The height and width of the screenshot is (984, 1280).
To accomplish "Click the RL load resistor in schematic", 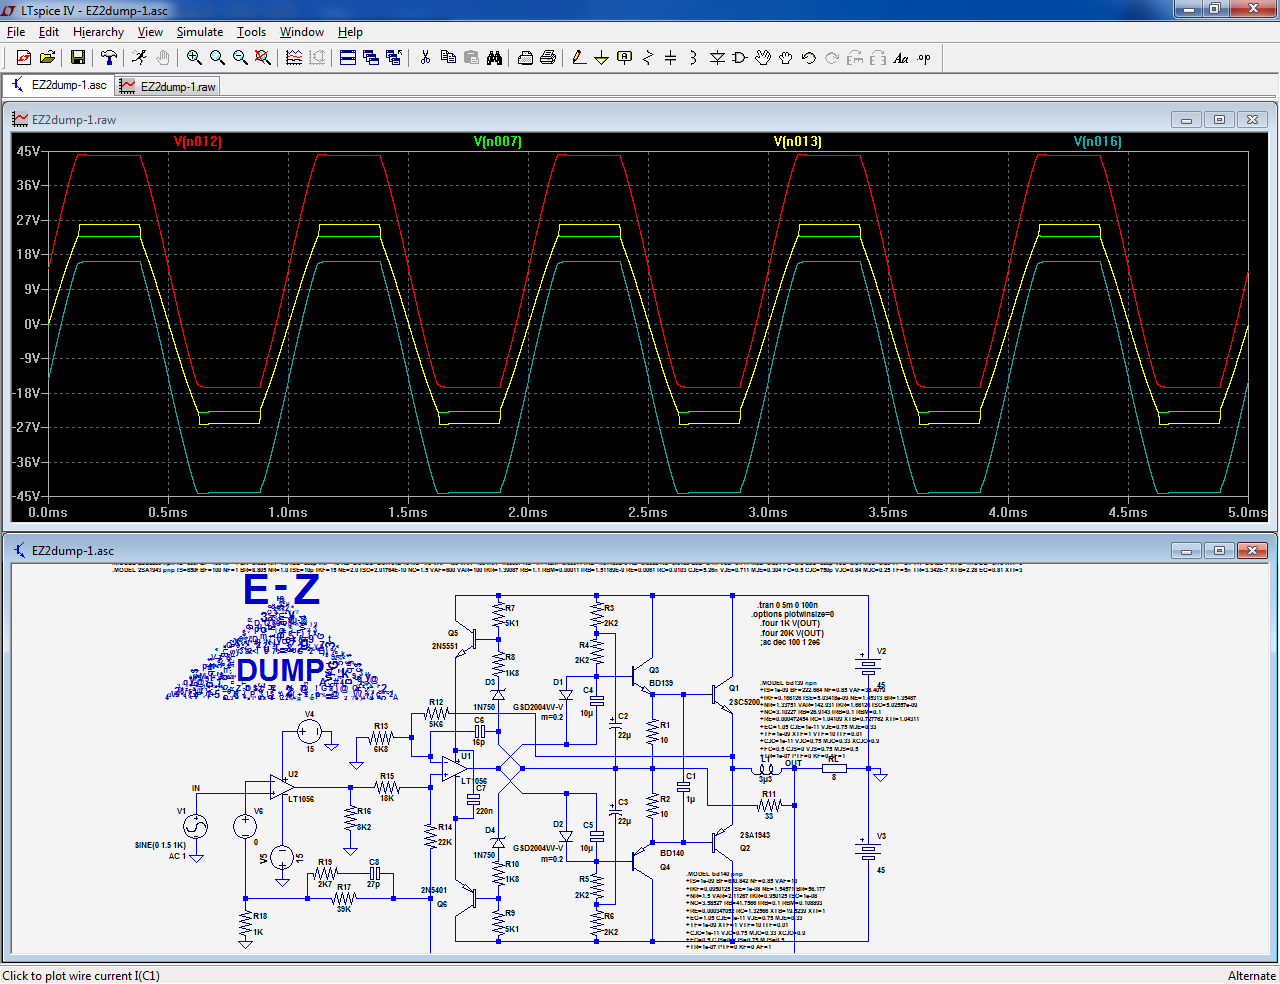I will coord(834,768).
